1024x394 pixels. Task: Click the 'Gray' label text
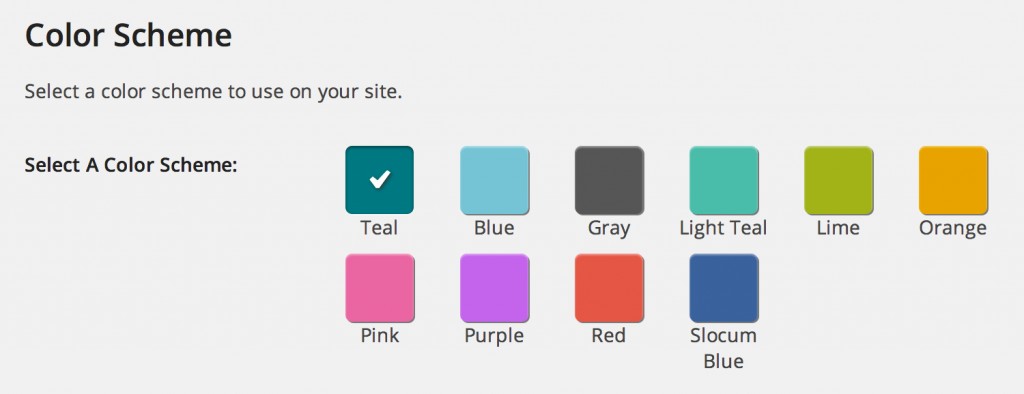(x=609, y=229)
